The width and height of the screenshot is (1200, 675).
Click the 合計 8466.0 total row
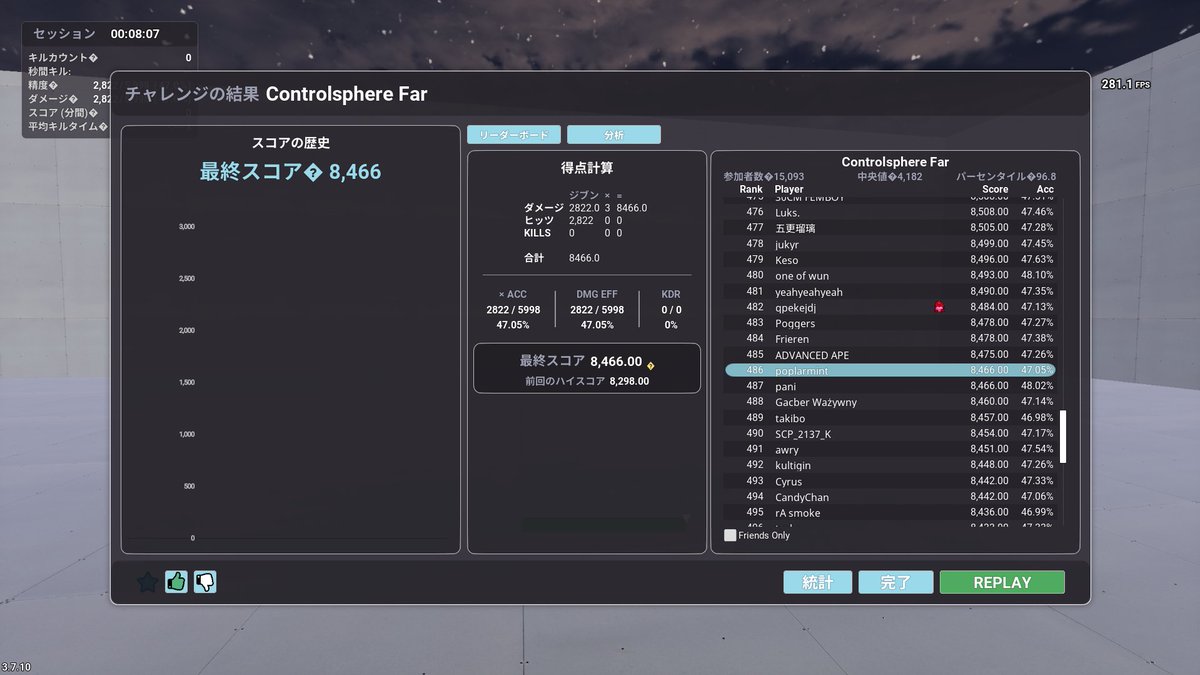tap(561, 258)
